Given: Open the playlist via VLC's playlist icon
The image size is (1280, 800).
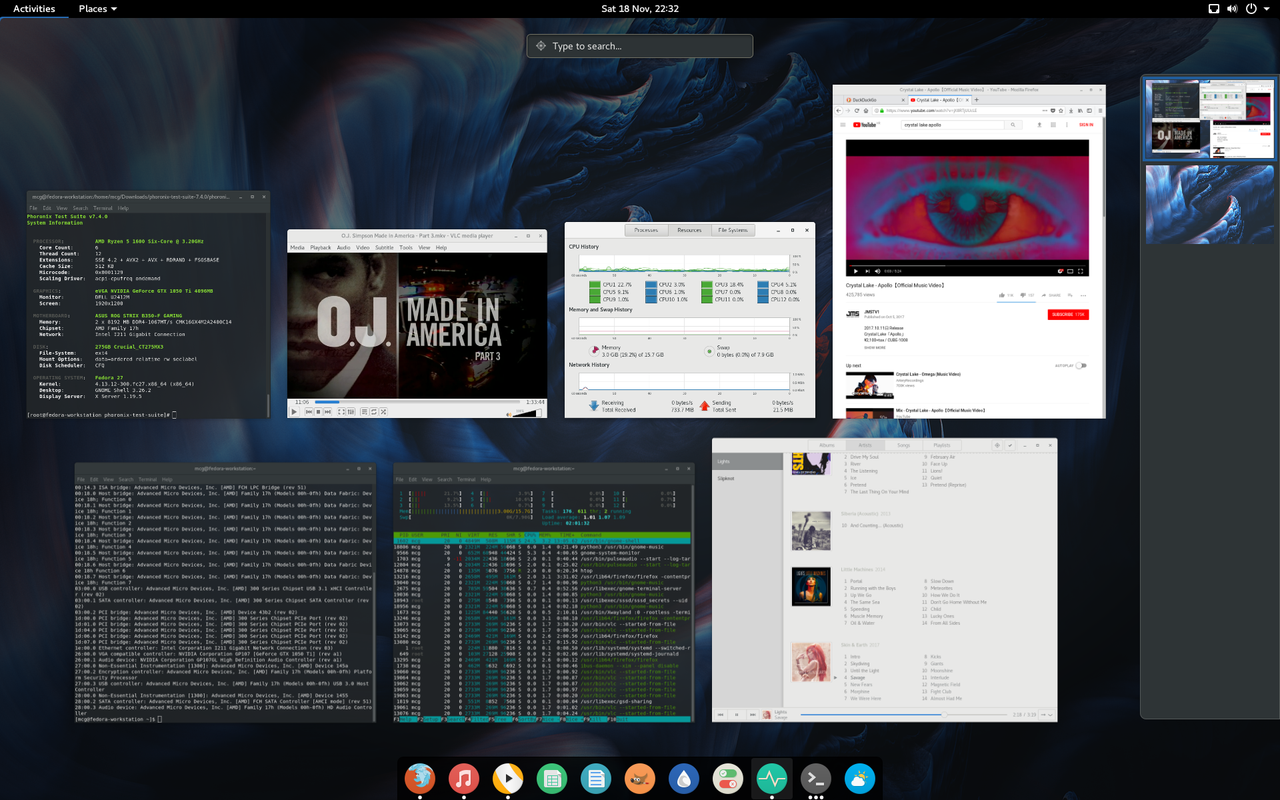Looking at the screenshot, I should (x=363, y=412).
